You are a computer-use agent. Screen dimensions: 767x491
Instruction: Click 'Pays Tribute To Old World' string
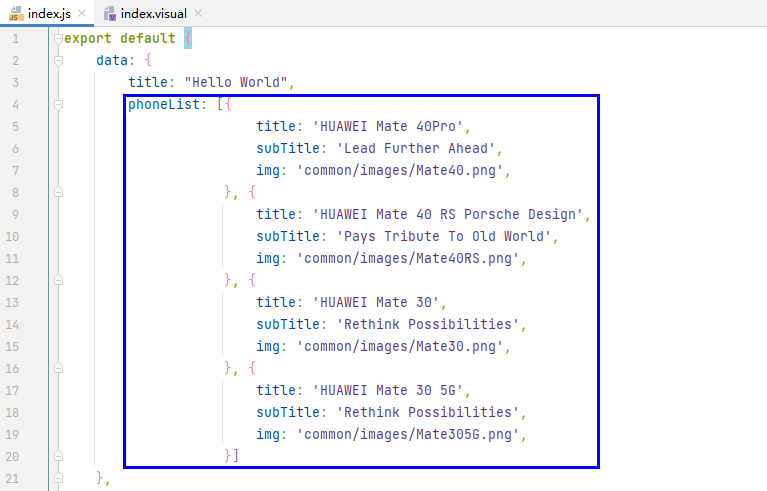[444, 236]
